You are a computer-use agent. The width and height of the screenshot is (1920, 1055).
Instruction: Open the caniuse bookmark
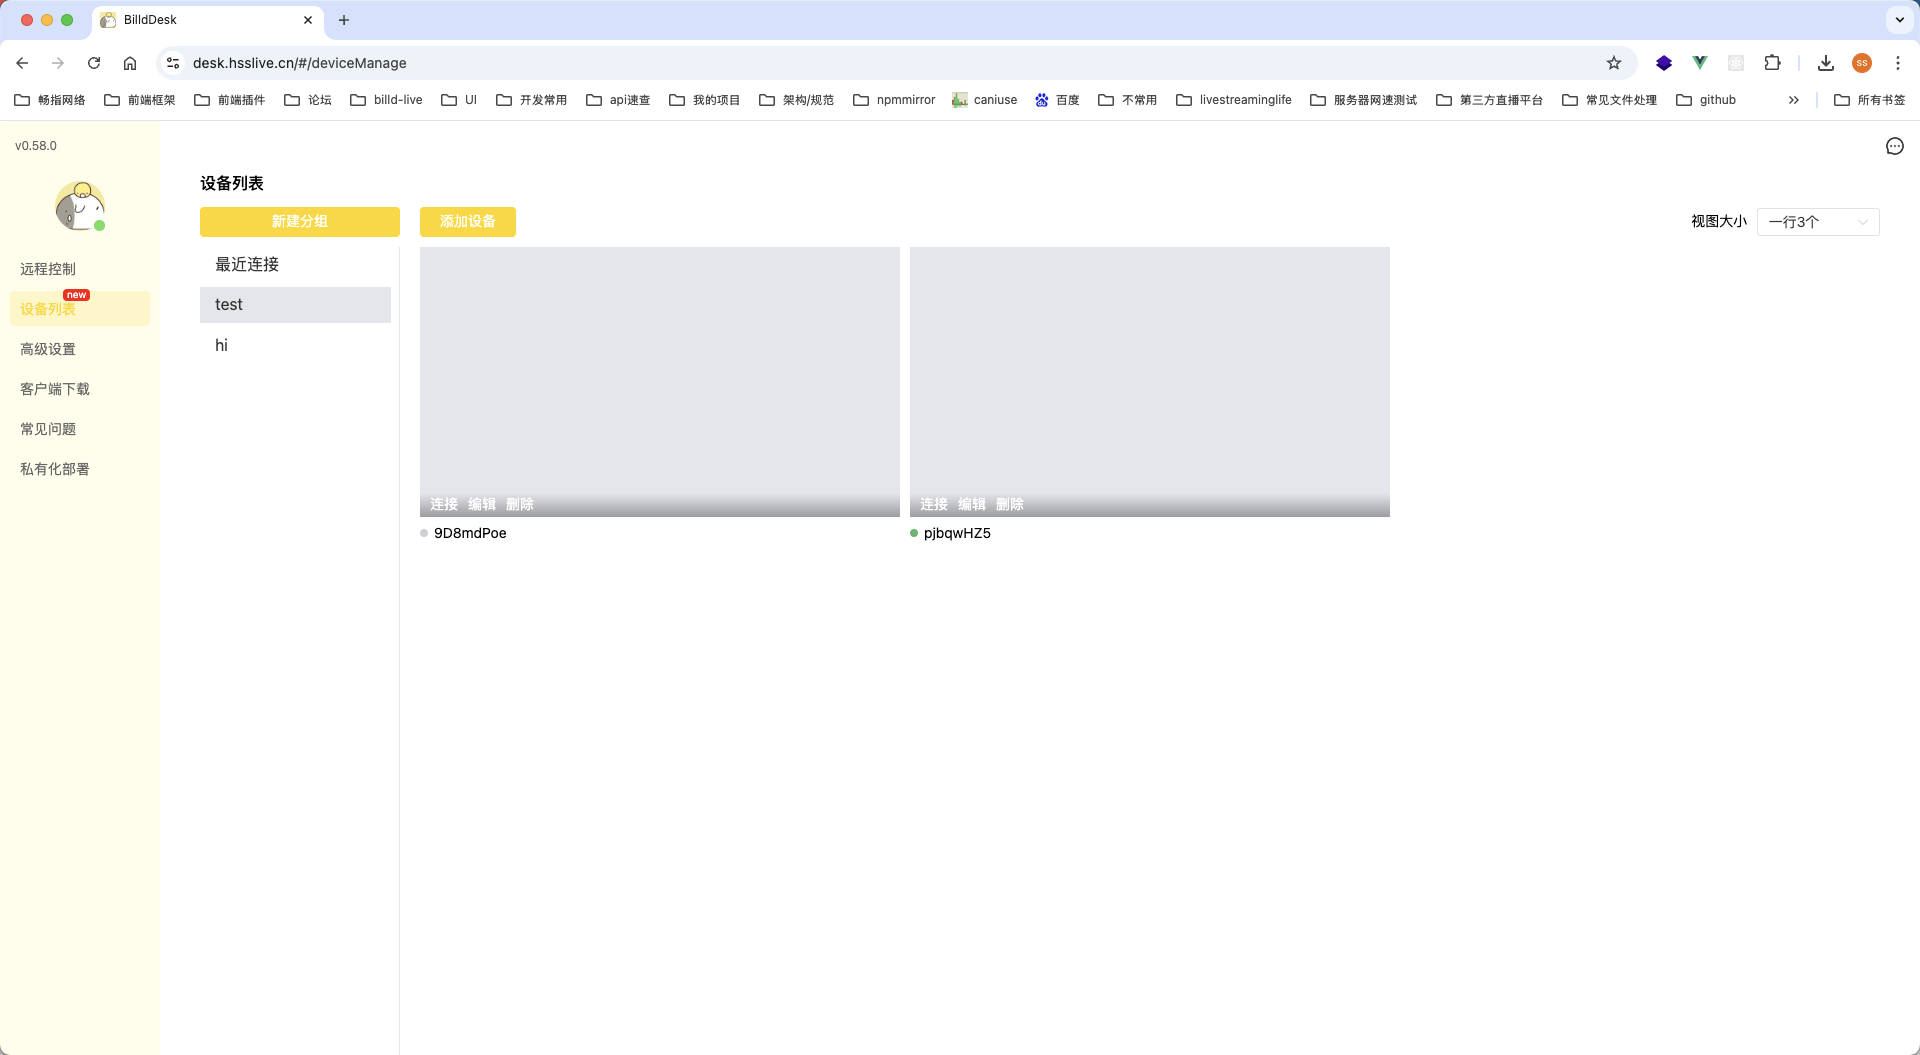[x=985, y=100]
